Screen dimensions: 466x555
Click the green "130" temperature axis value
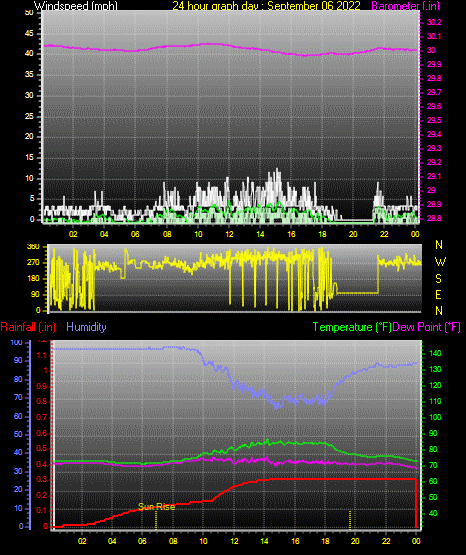(x=435, y=369)
